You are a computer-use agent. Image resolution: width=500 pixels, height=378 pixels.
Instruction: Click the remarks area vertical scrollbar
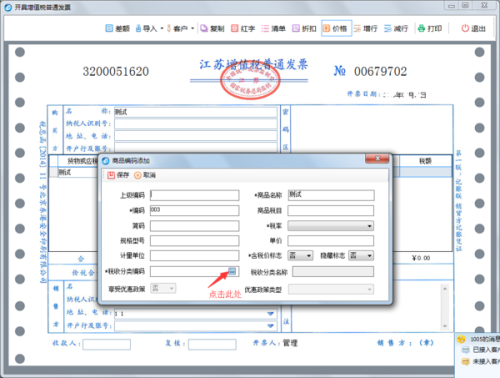pyautogui.click(x=445, y=307)
